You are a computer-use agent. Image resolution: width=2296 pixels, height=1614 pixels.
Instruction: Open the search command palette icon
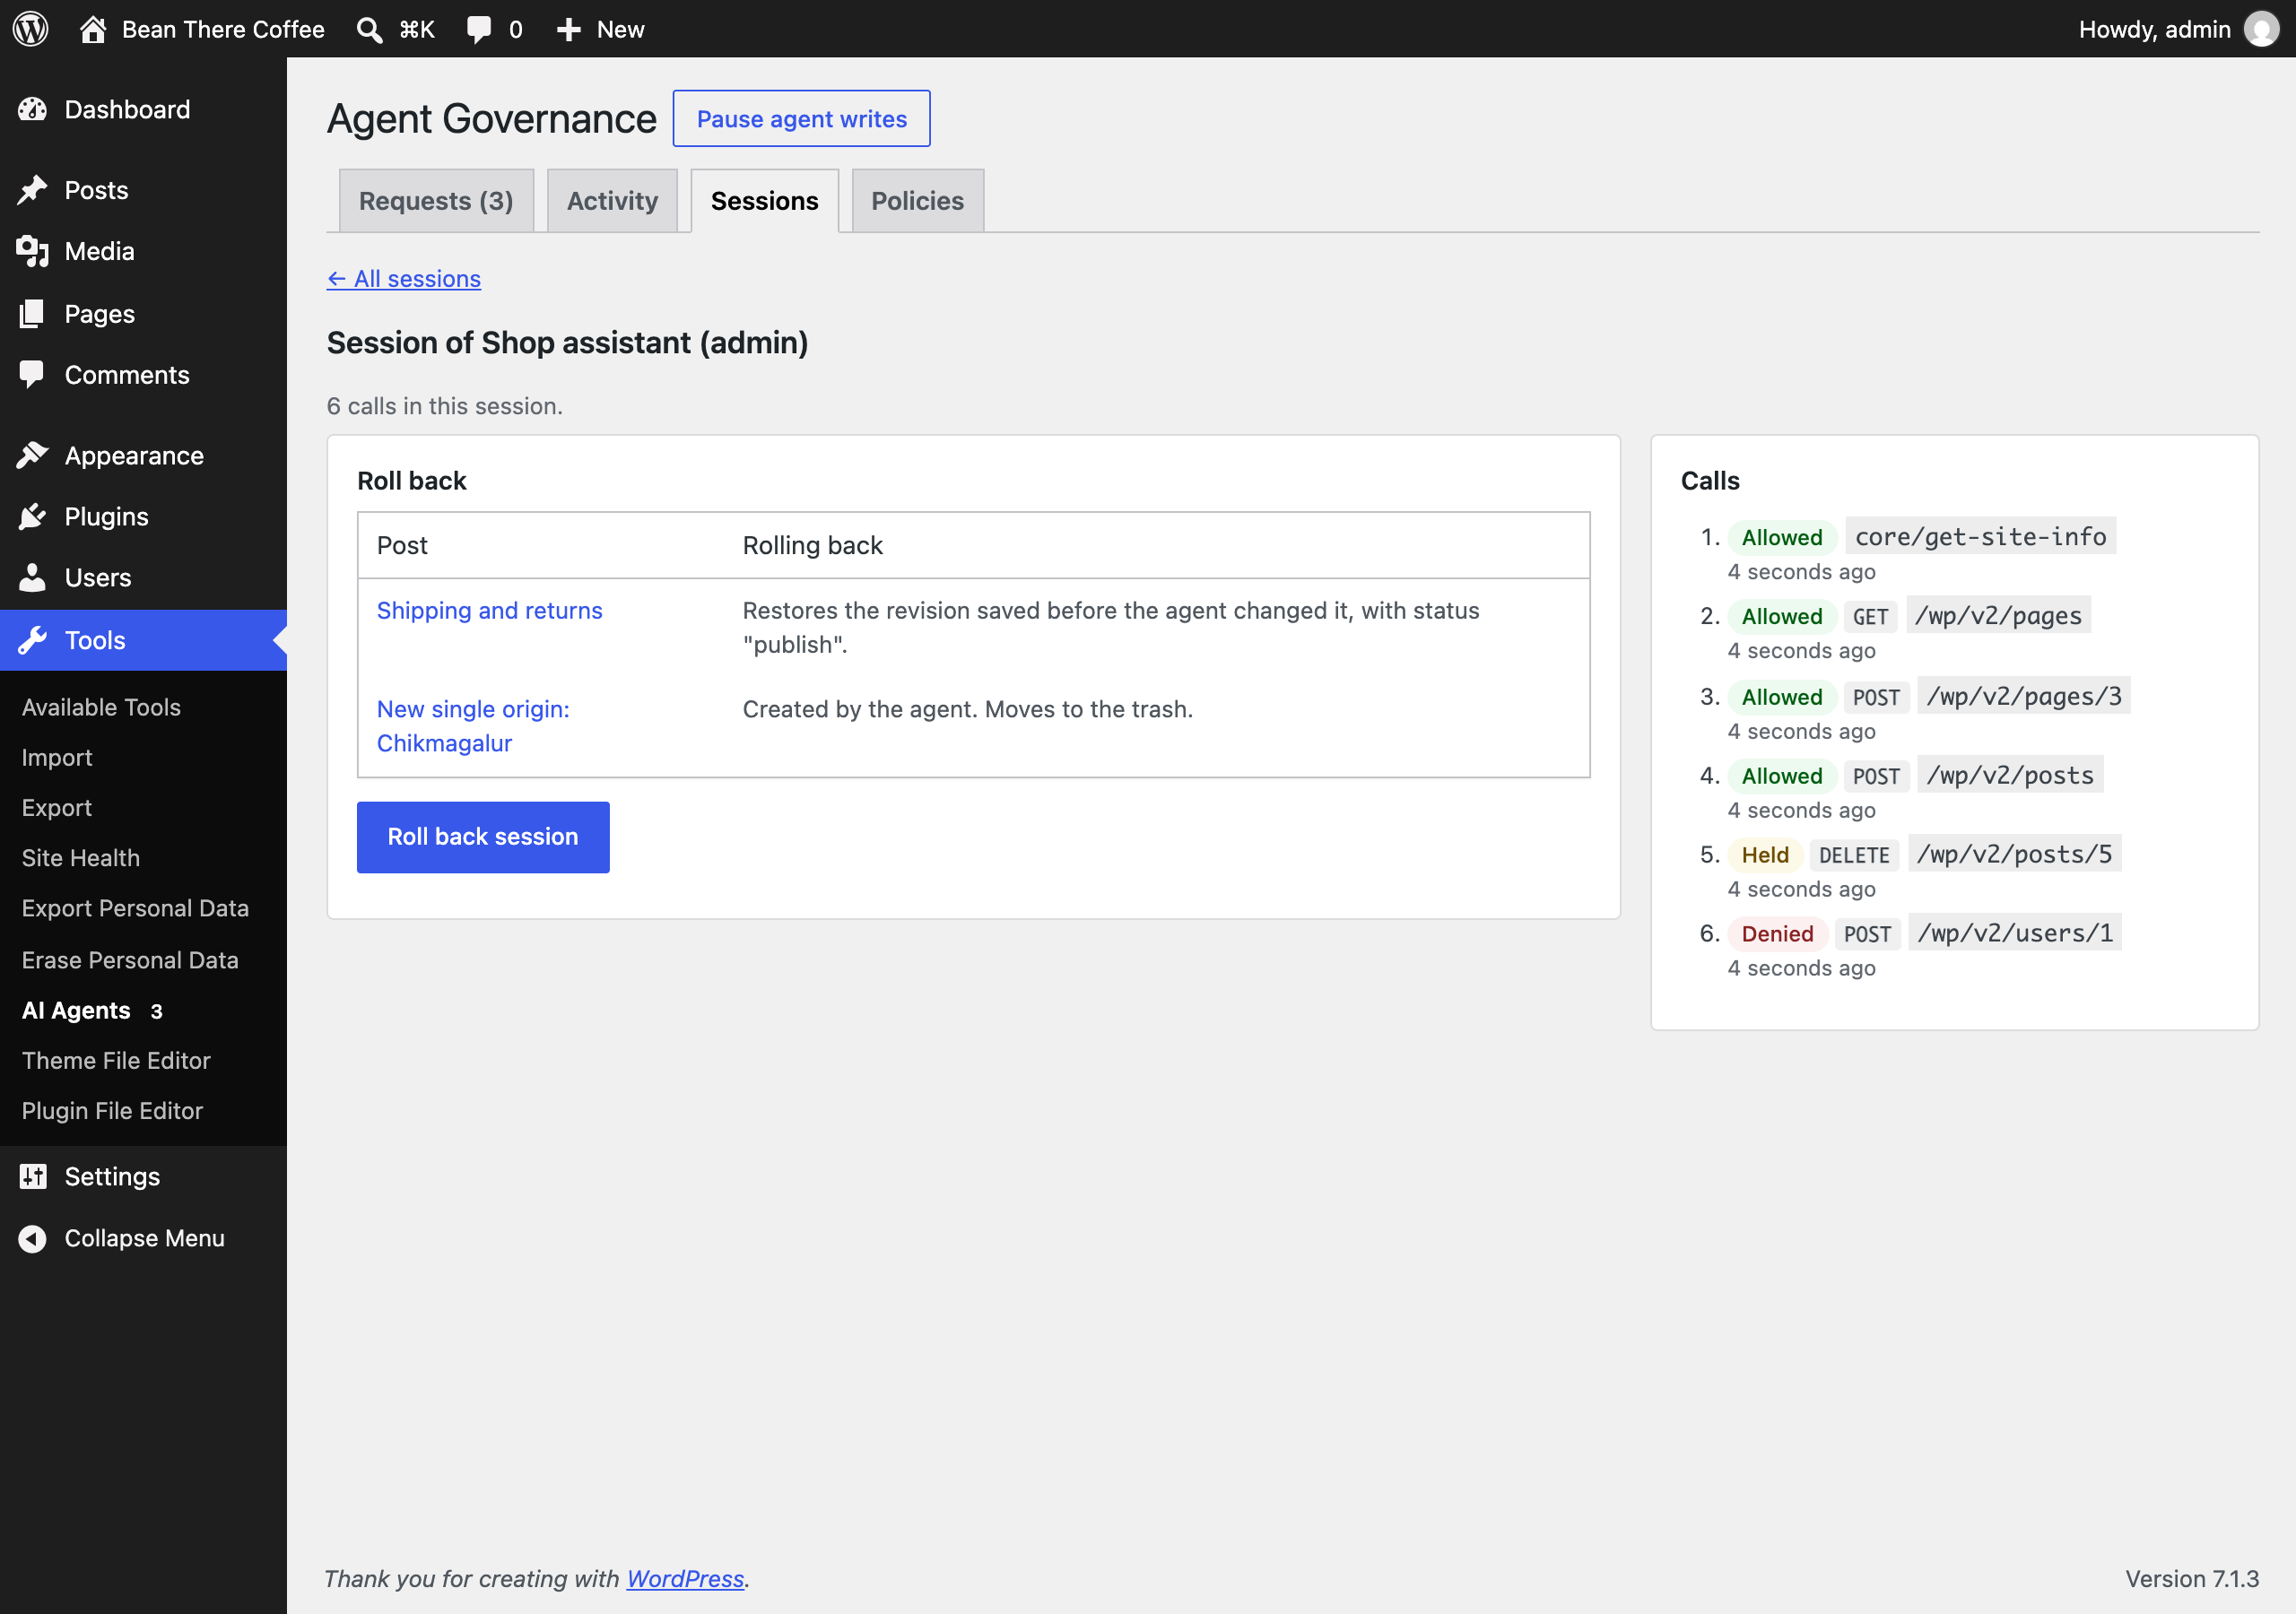[x=369, y=30]
